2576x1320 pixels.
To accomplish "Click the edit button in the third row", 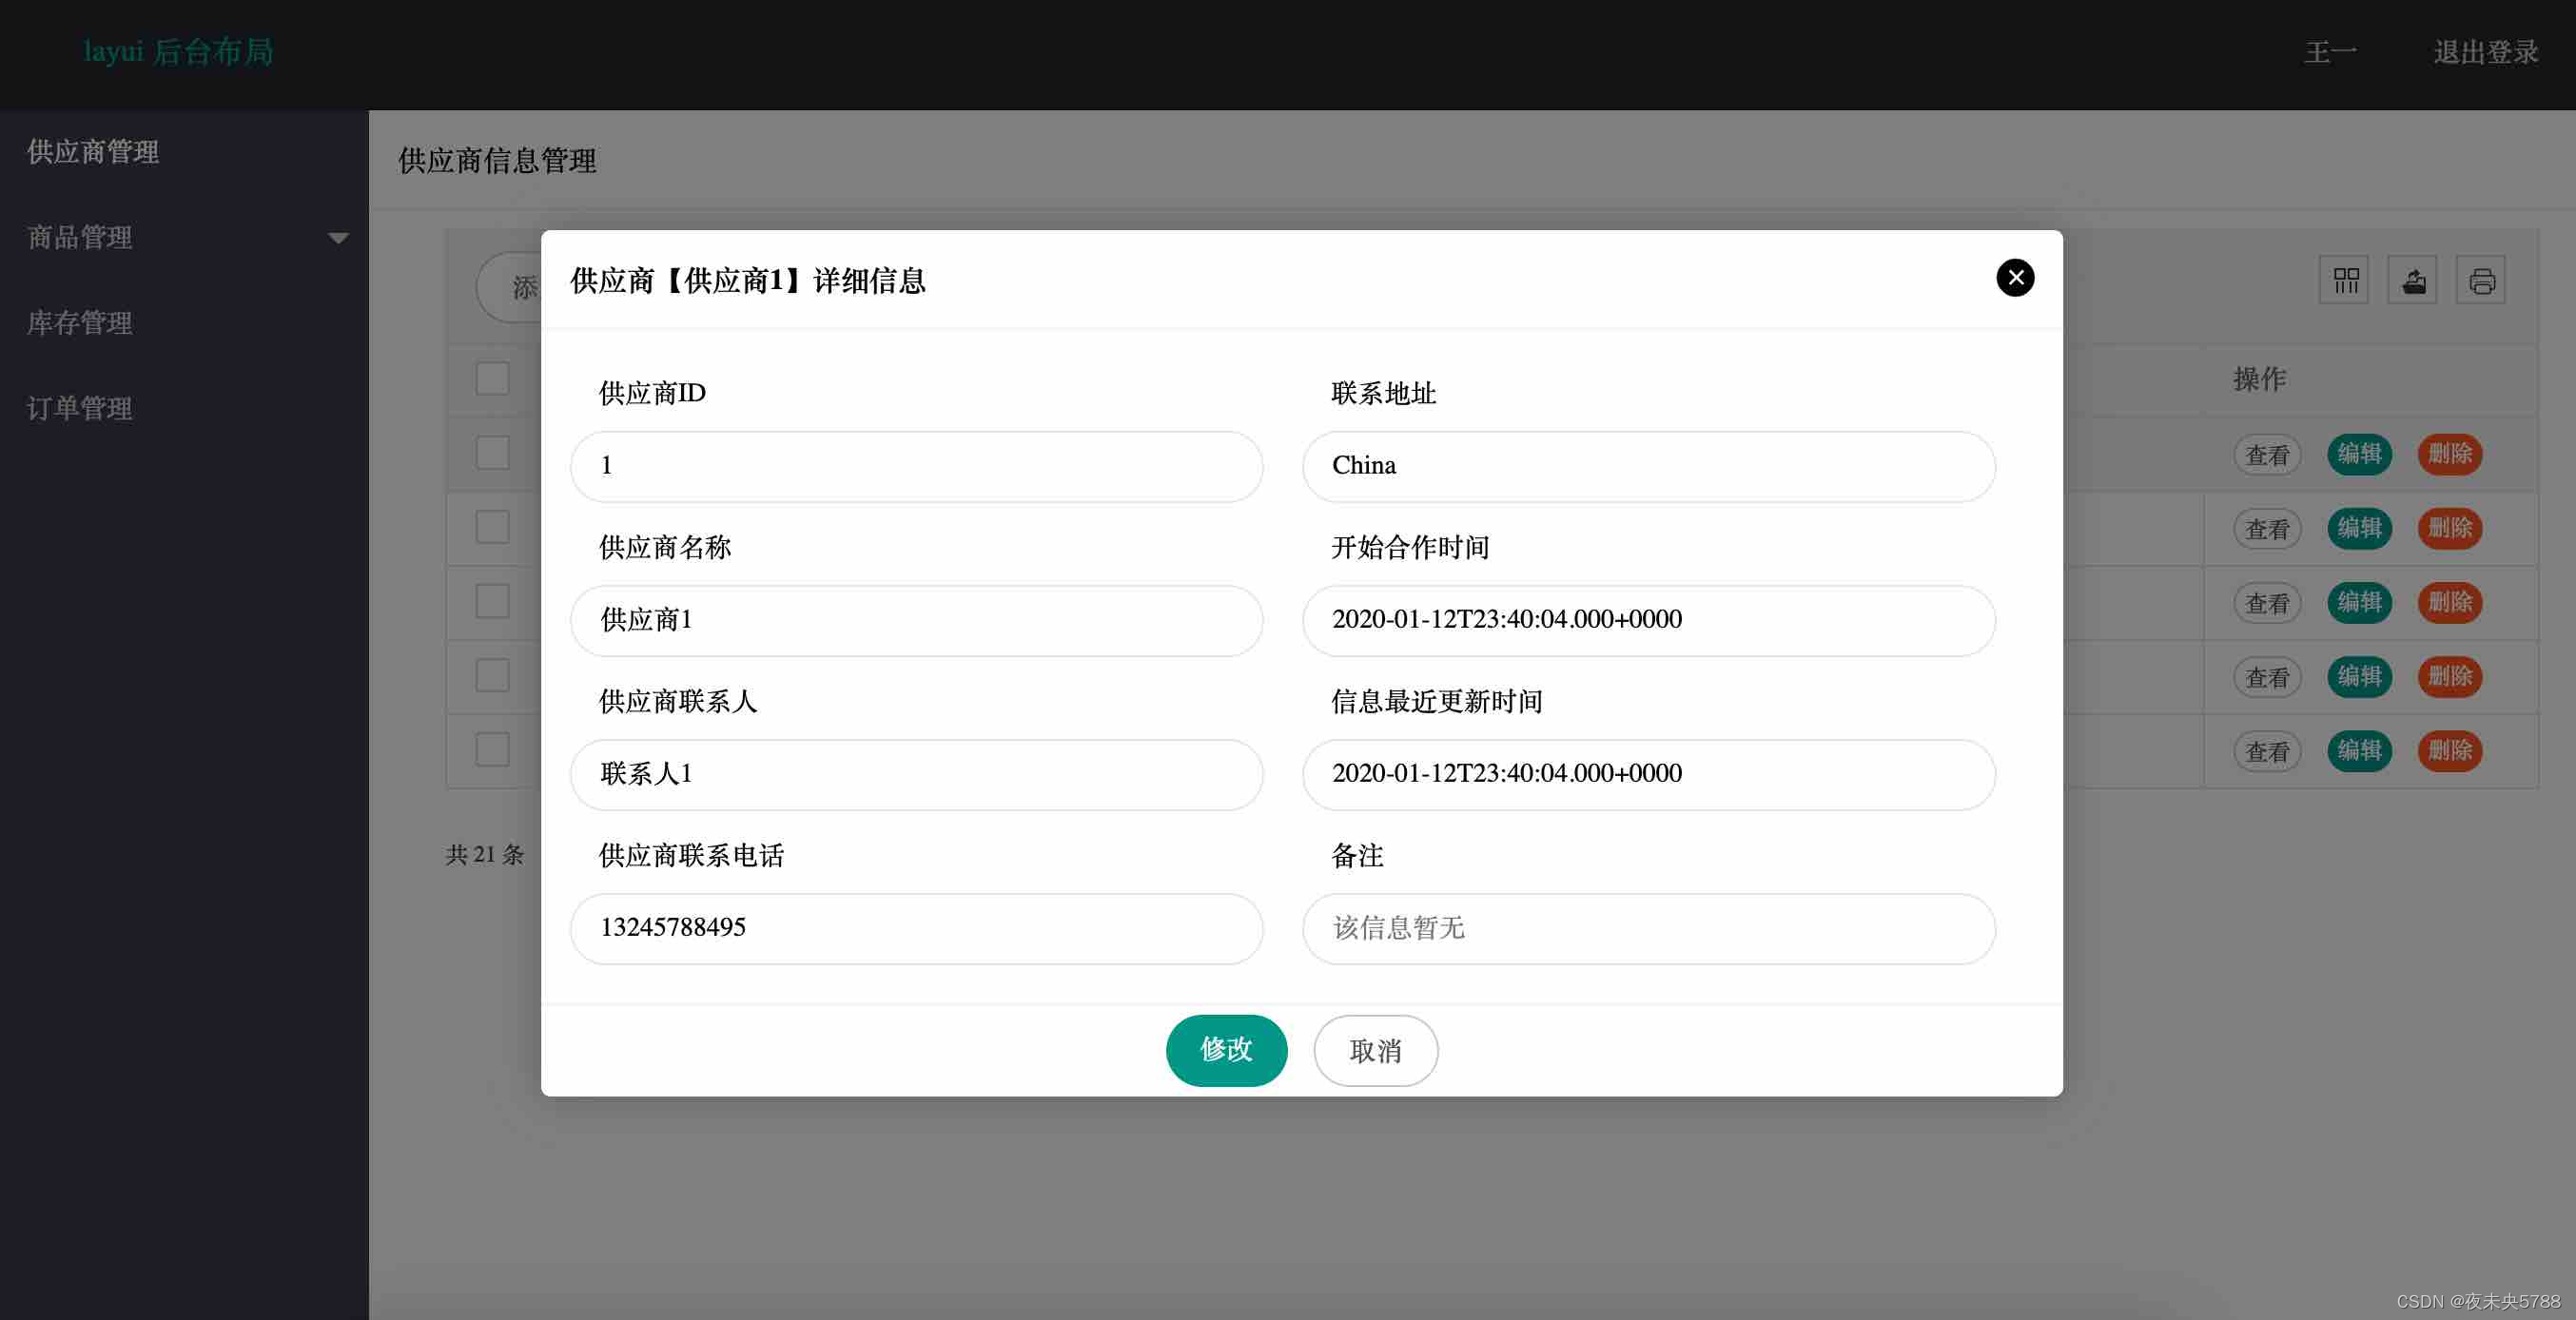I will point(2359,602).
